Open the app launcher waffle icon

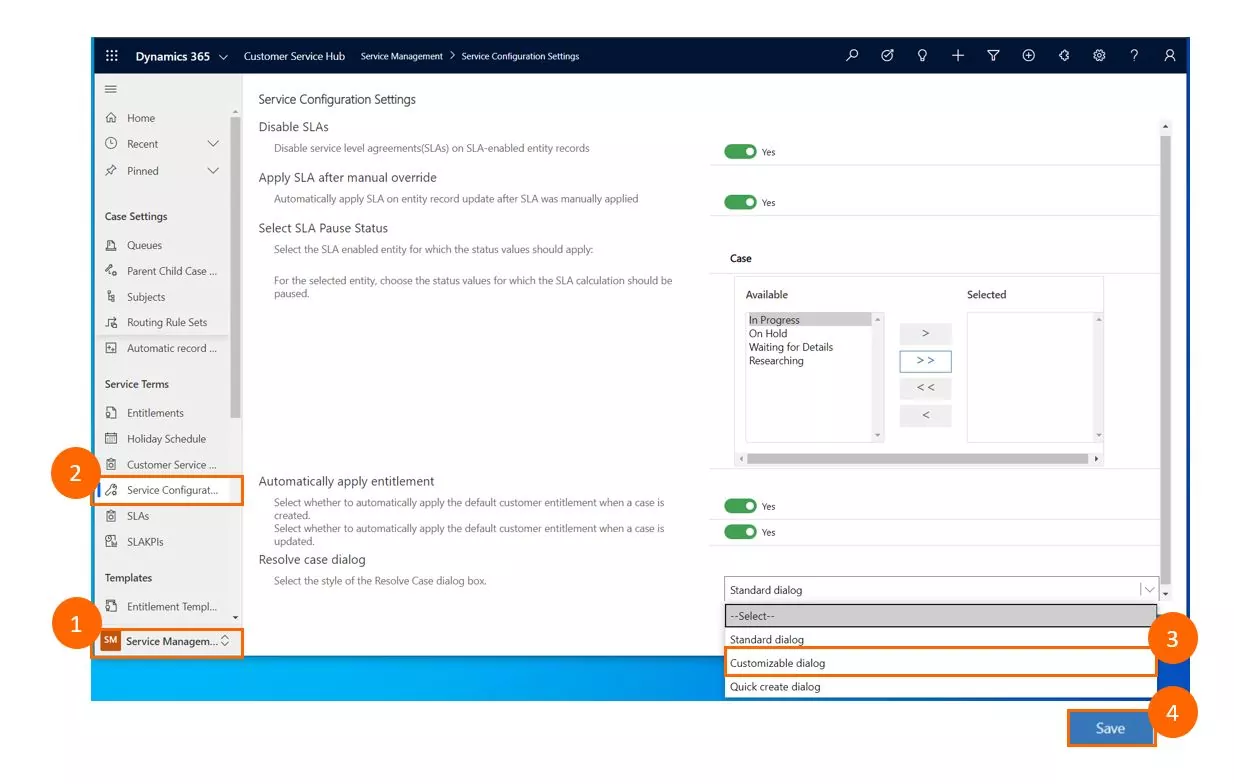pyautogui.click(x=112, y=56)
